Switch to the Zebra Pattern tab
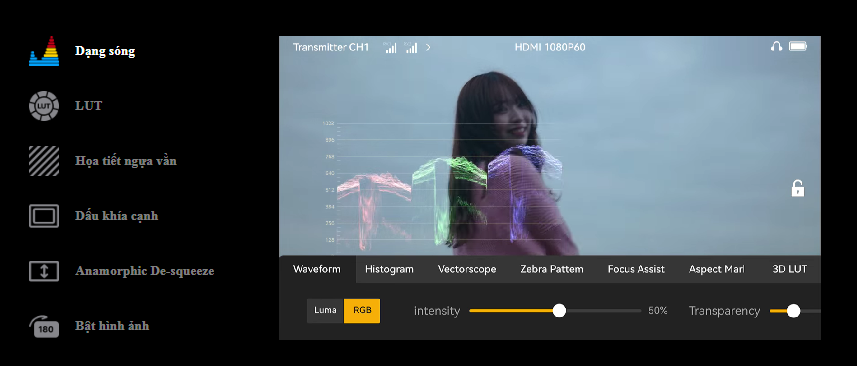 [551, 269]
